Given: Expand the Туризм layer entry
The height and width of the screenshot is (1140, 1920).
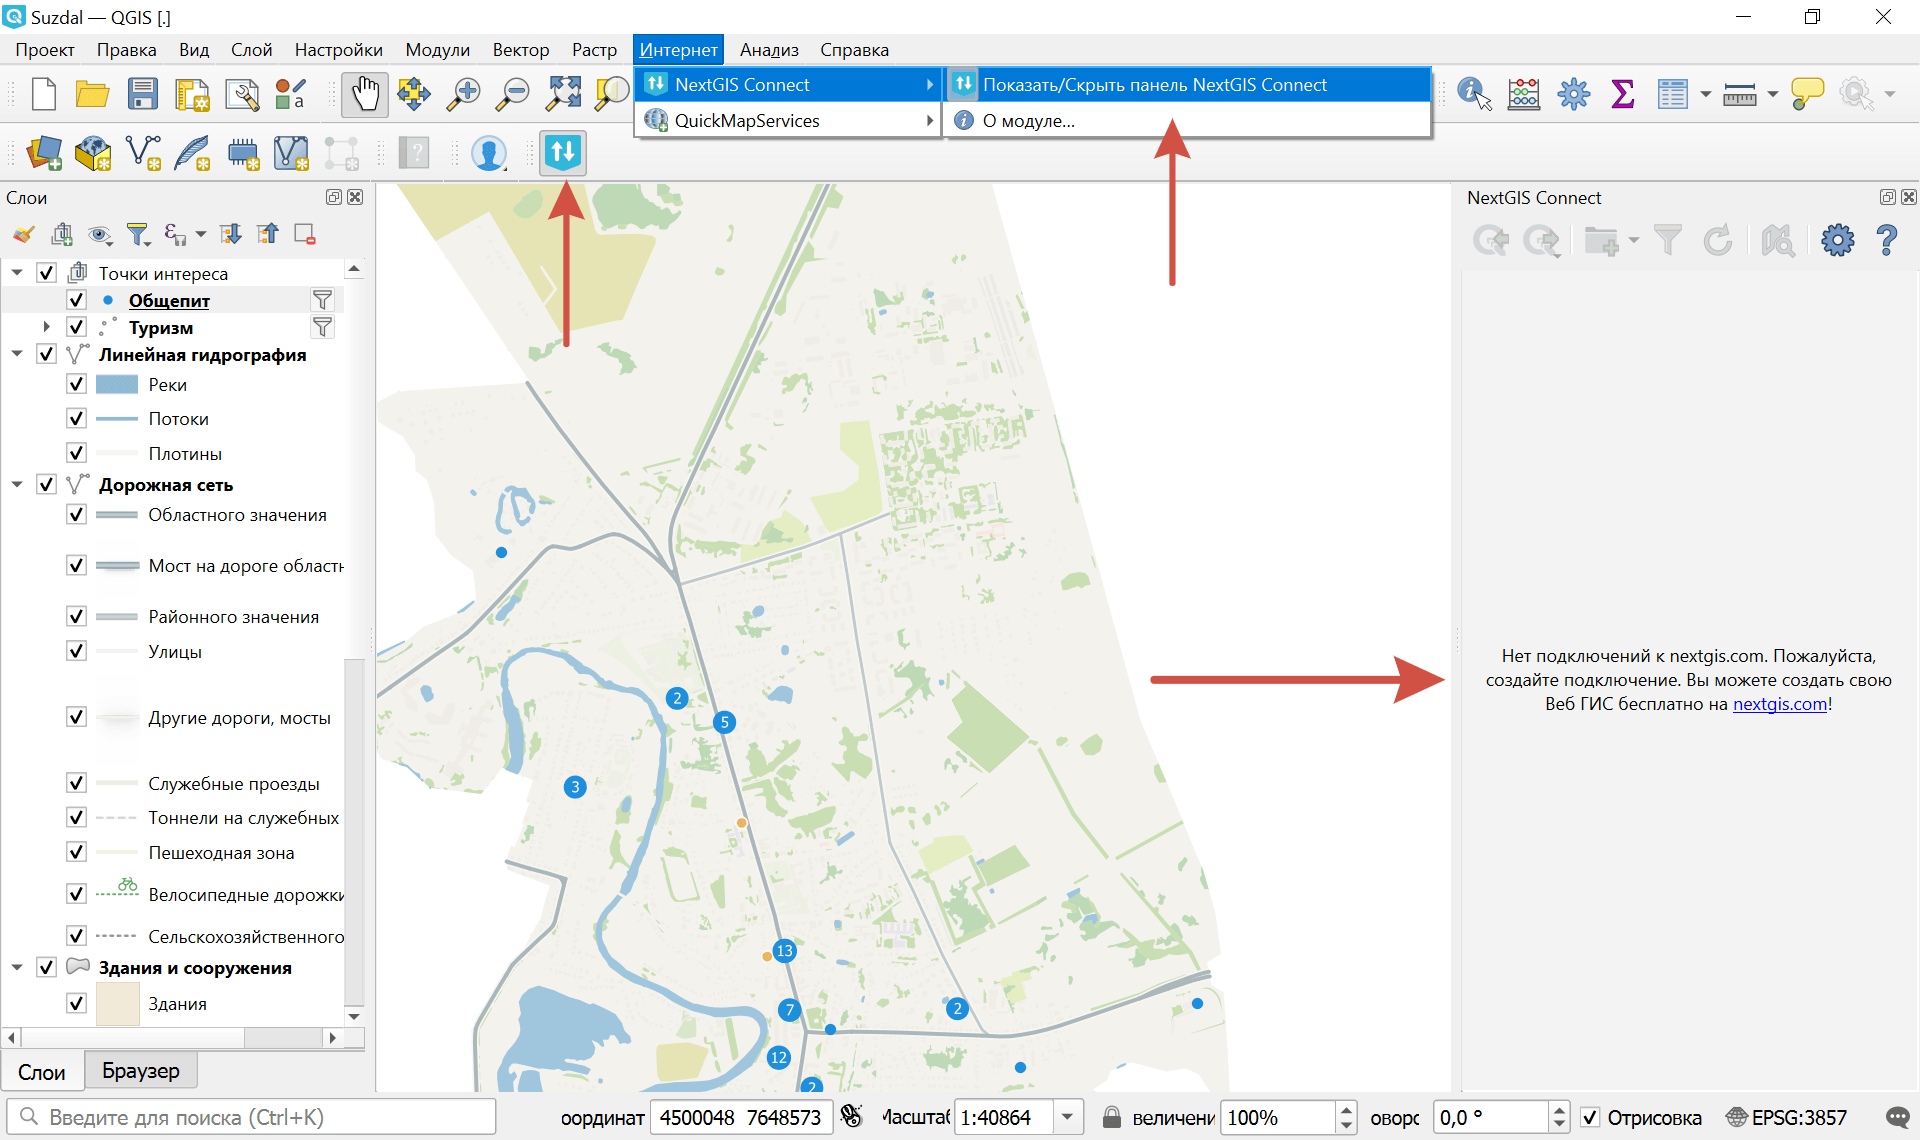Looking at the screenshot, I should point(46,326).
